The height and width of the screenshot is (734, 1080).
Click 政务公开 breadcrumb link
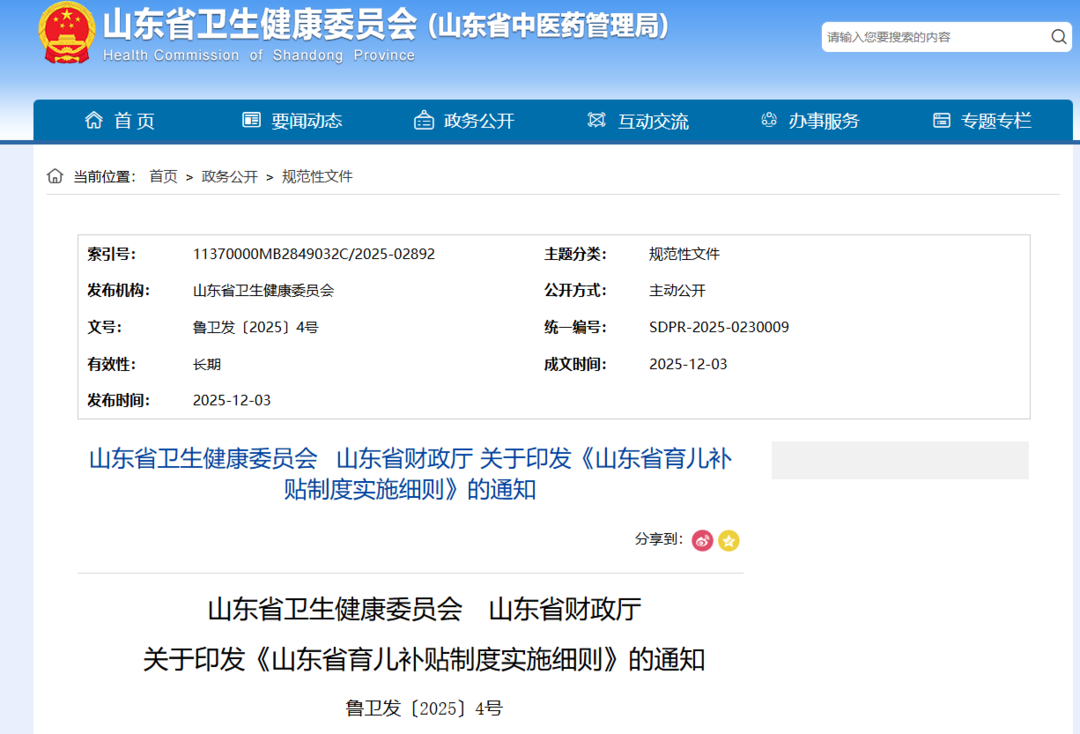click(229, 176)
